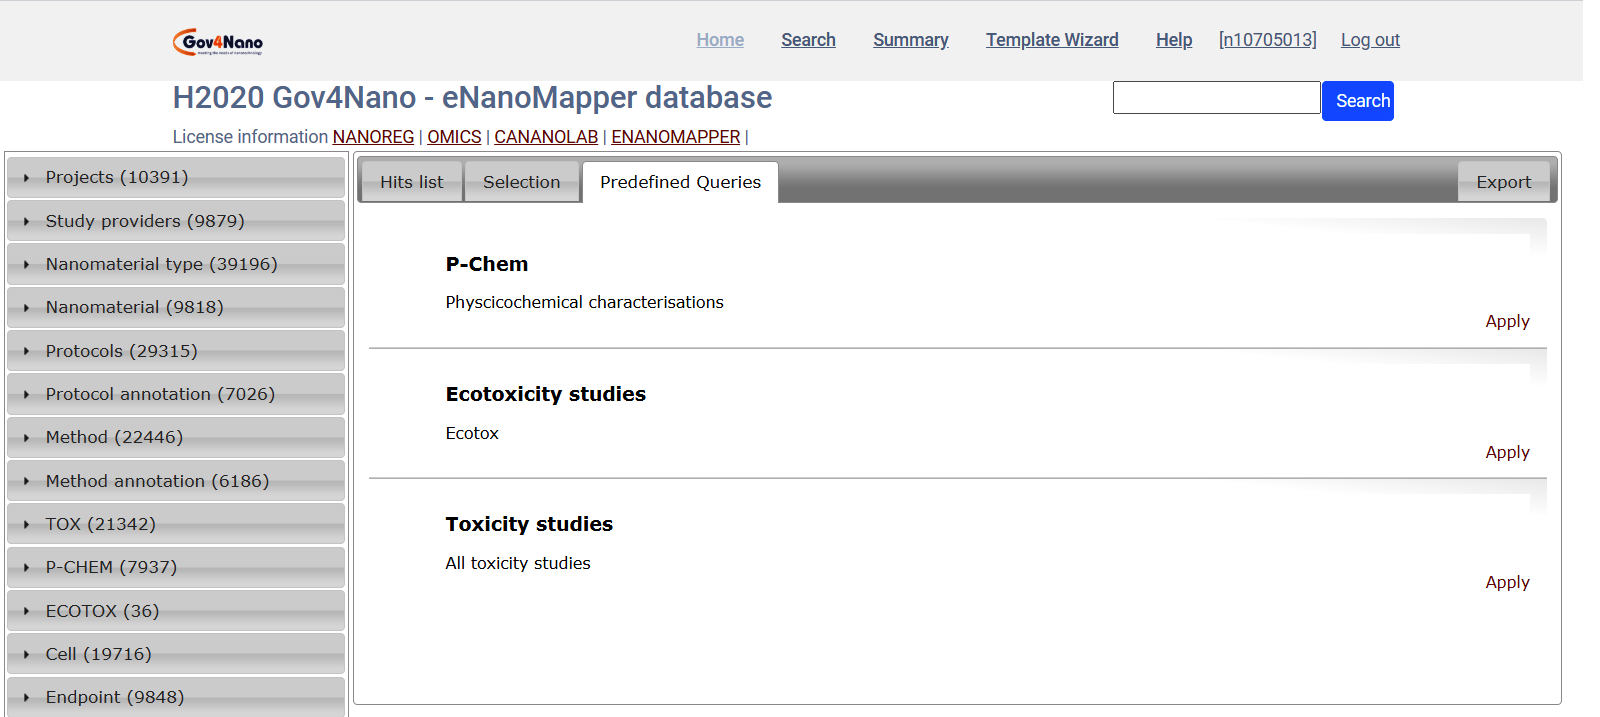Open the NANOREG license link
This screenshot has height=717, width=1600.
click(373, 137)
